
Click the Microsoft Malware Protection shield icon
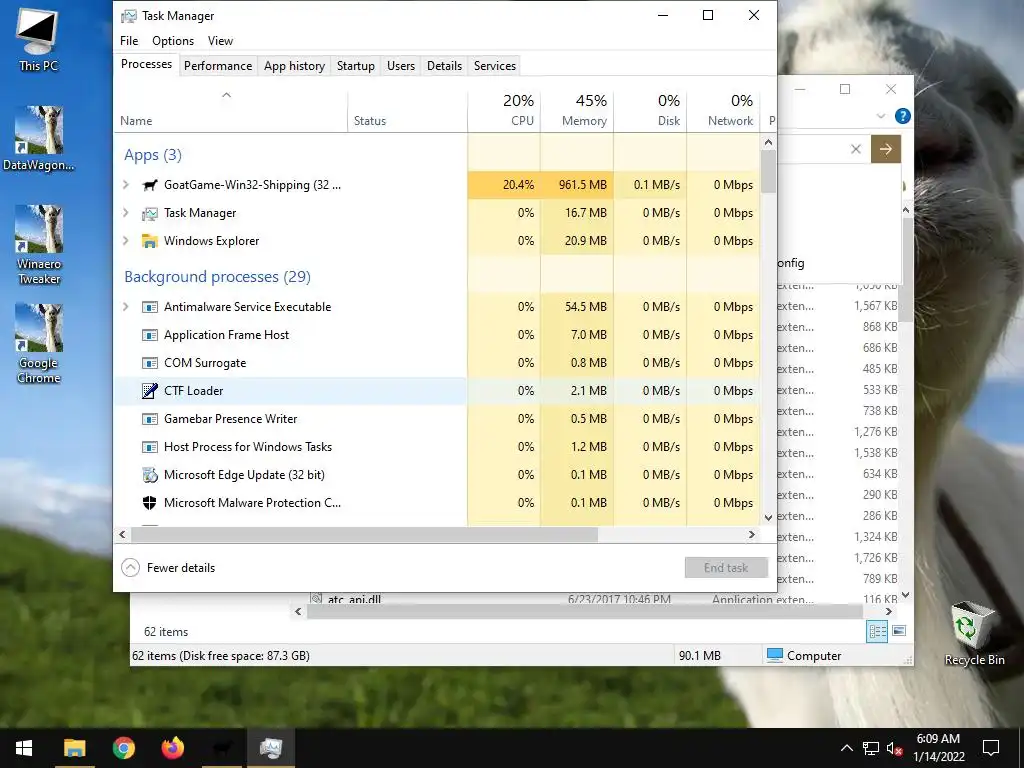tap(150, 503)
